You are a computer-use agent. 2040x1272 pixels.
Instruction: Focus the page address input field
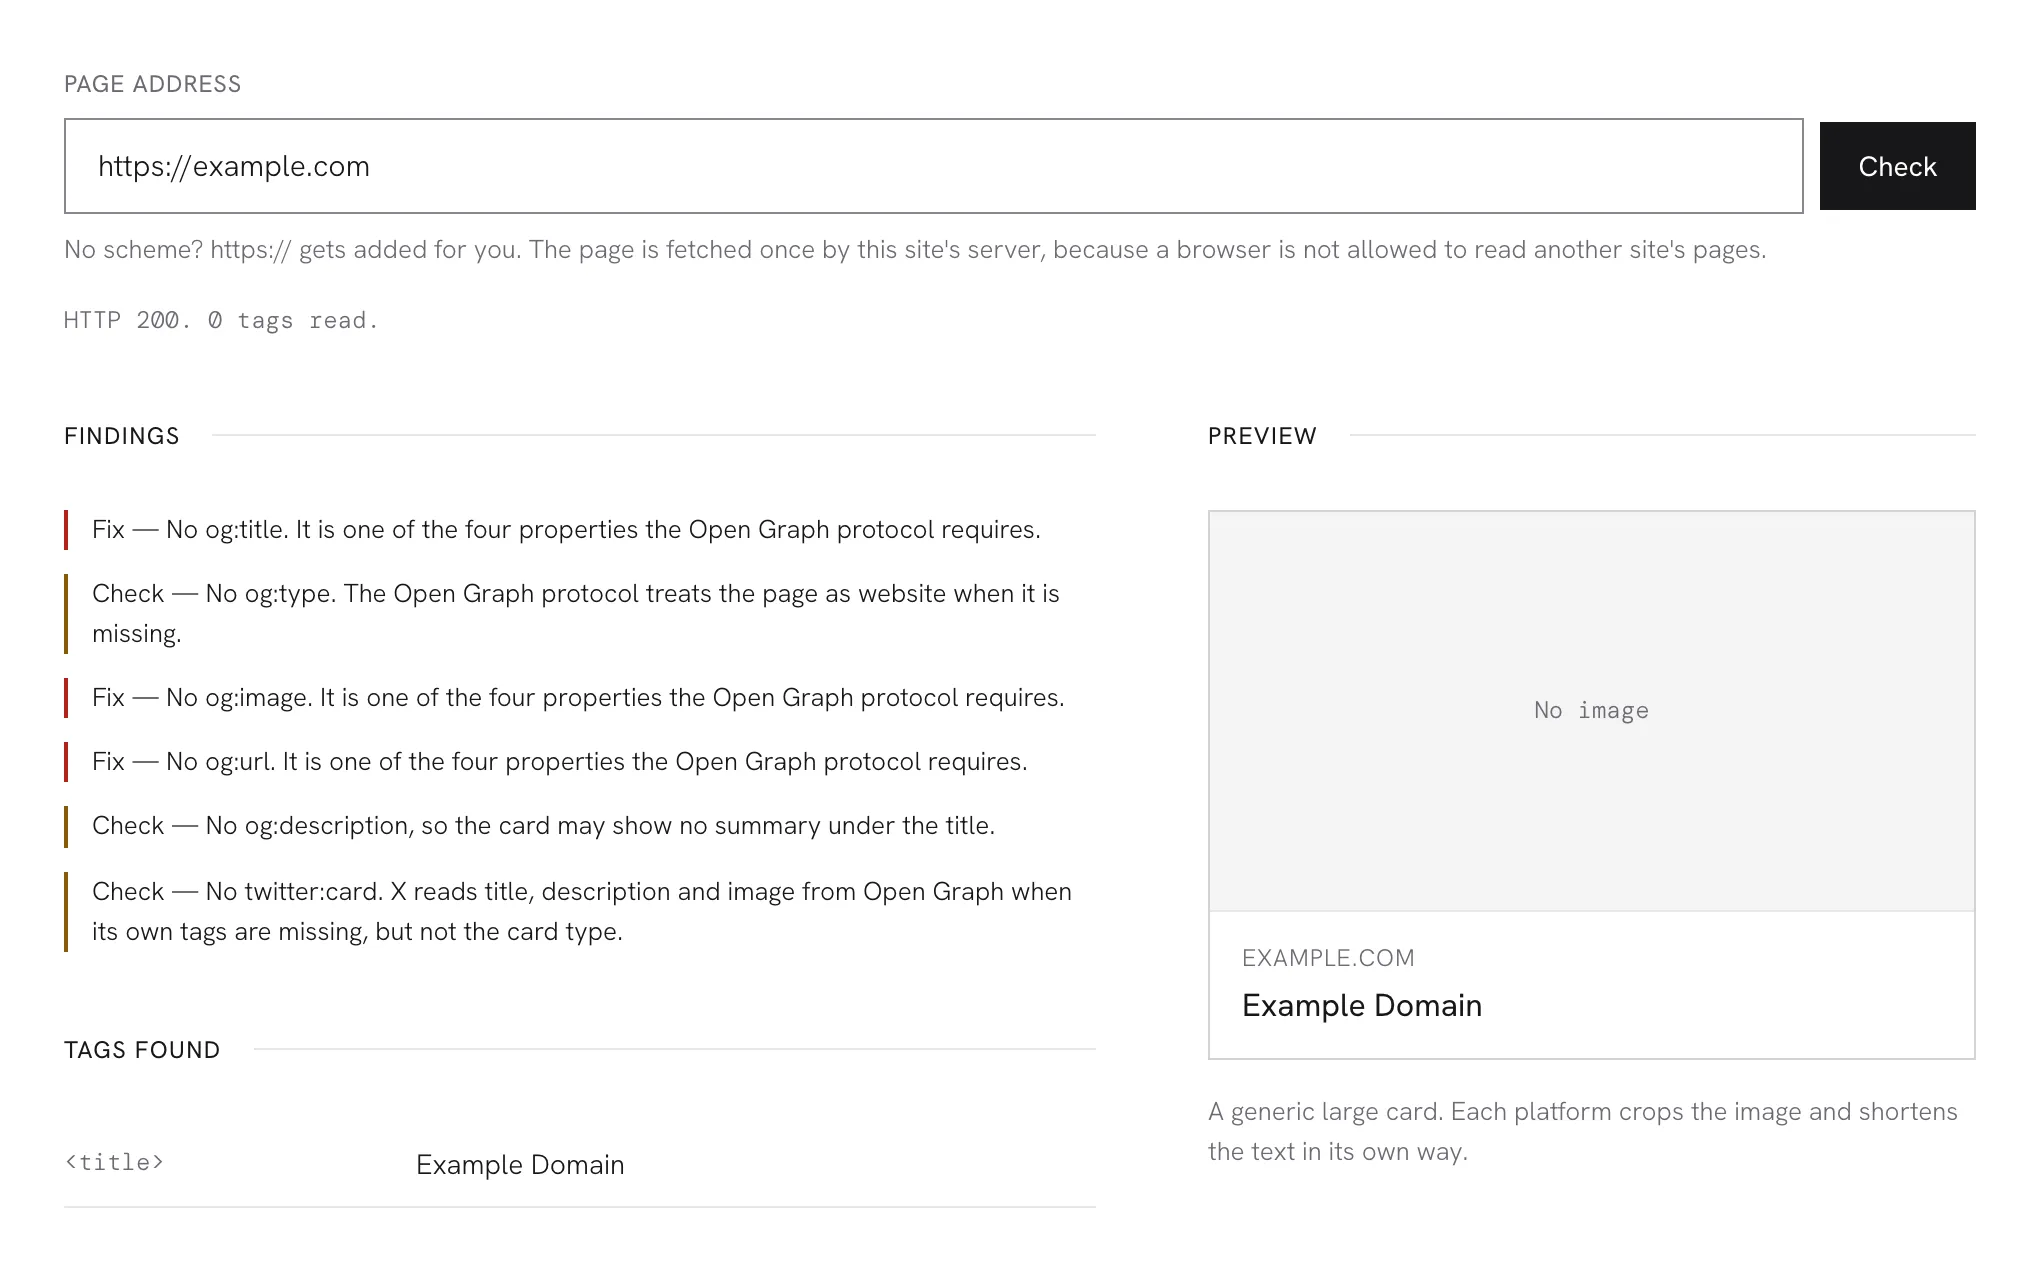933,166
